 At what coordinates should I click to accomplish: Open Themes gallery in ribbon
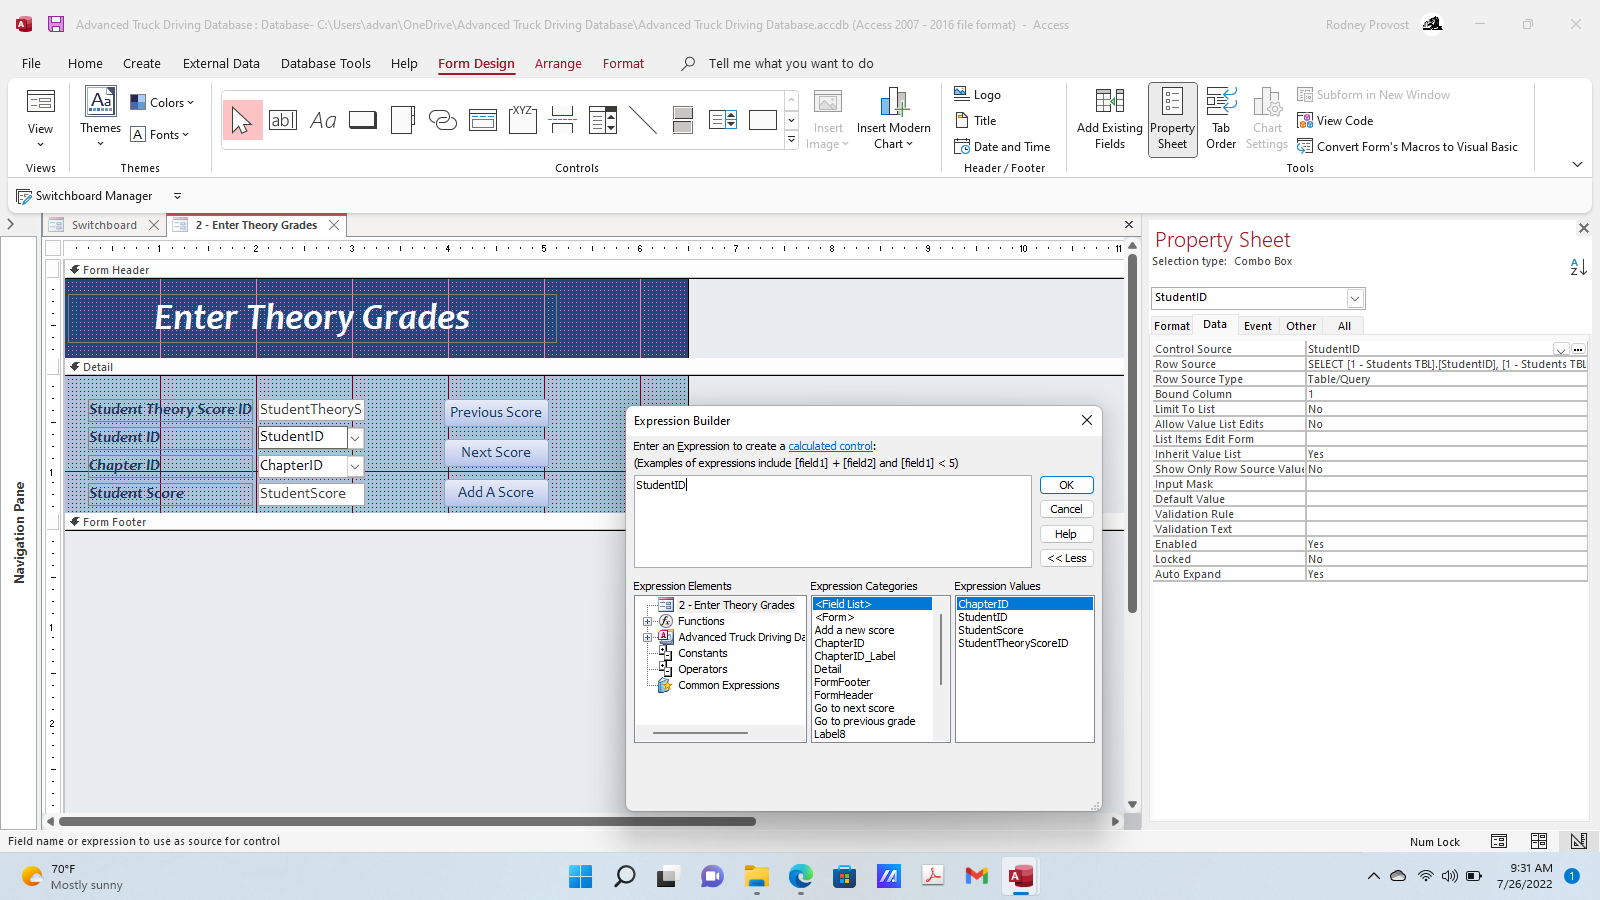pos(101,118)
